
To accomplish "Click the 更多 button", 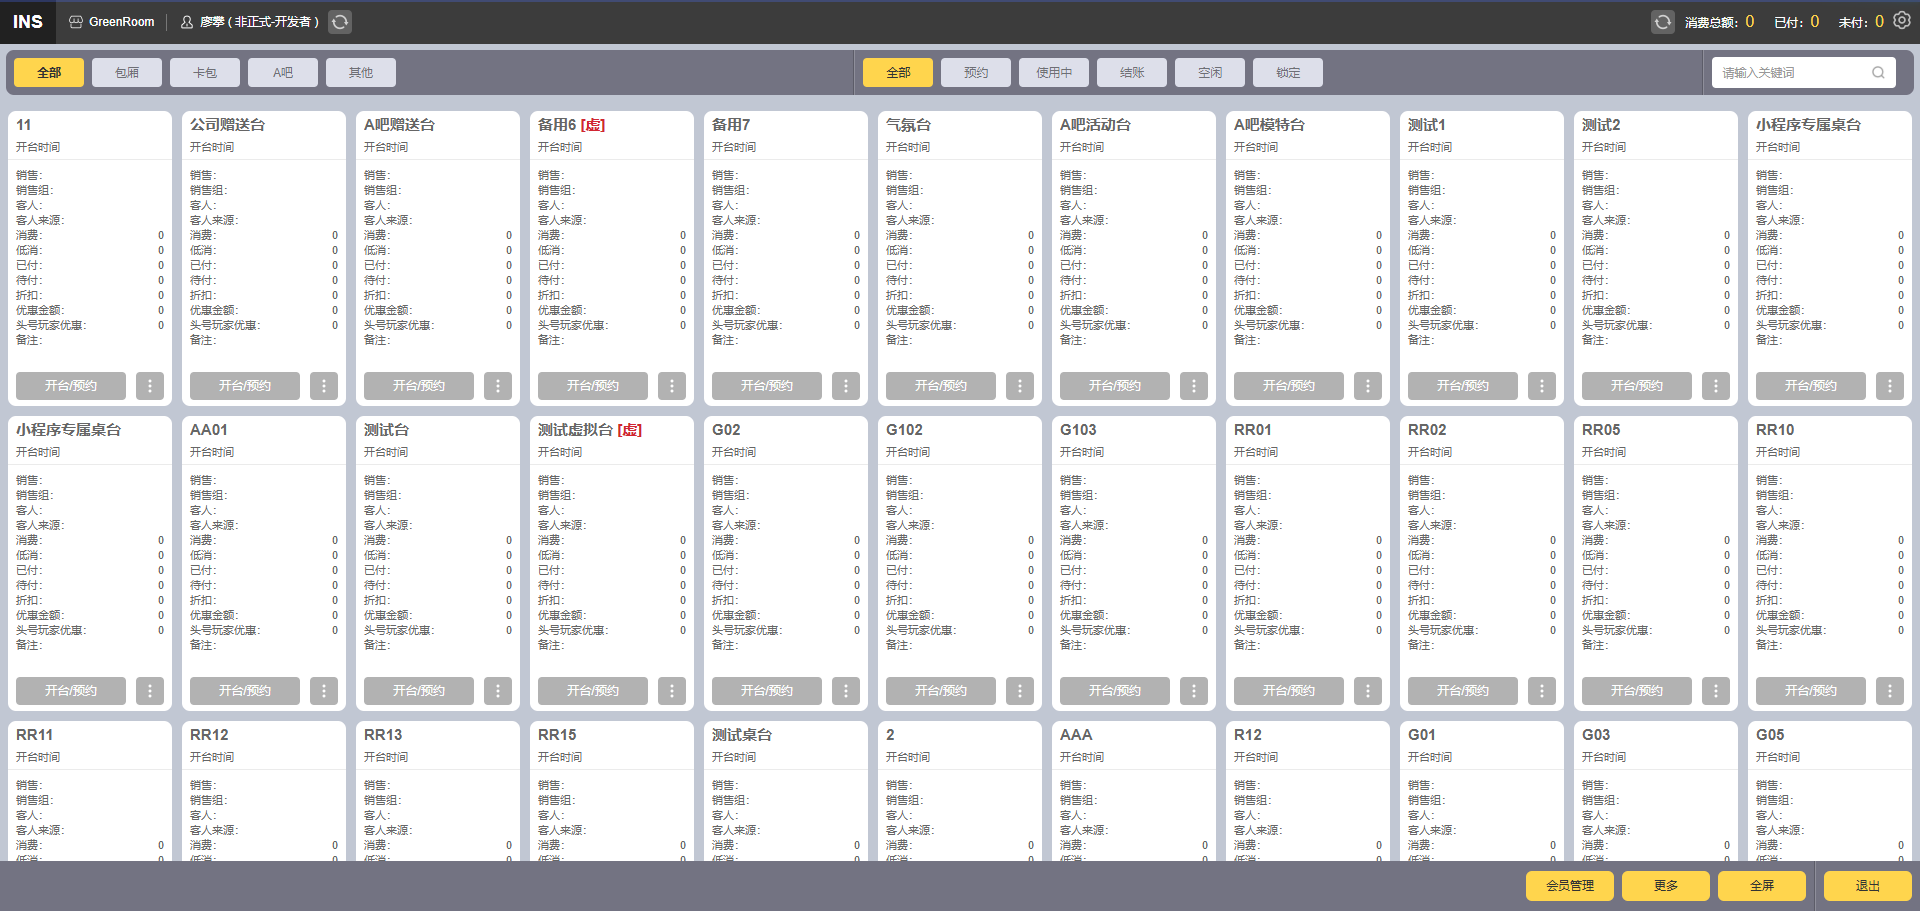I will click(x=1666, y=886).
